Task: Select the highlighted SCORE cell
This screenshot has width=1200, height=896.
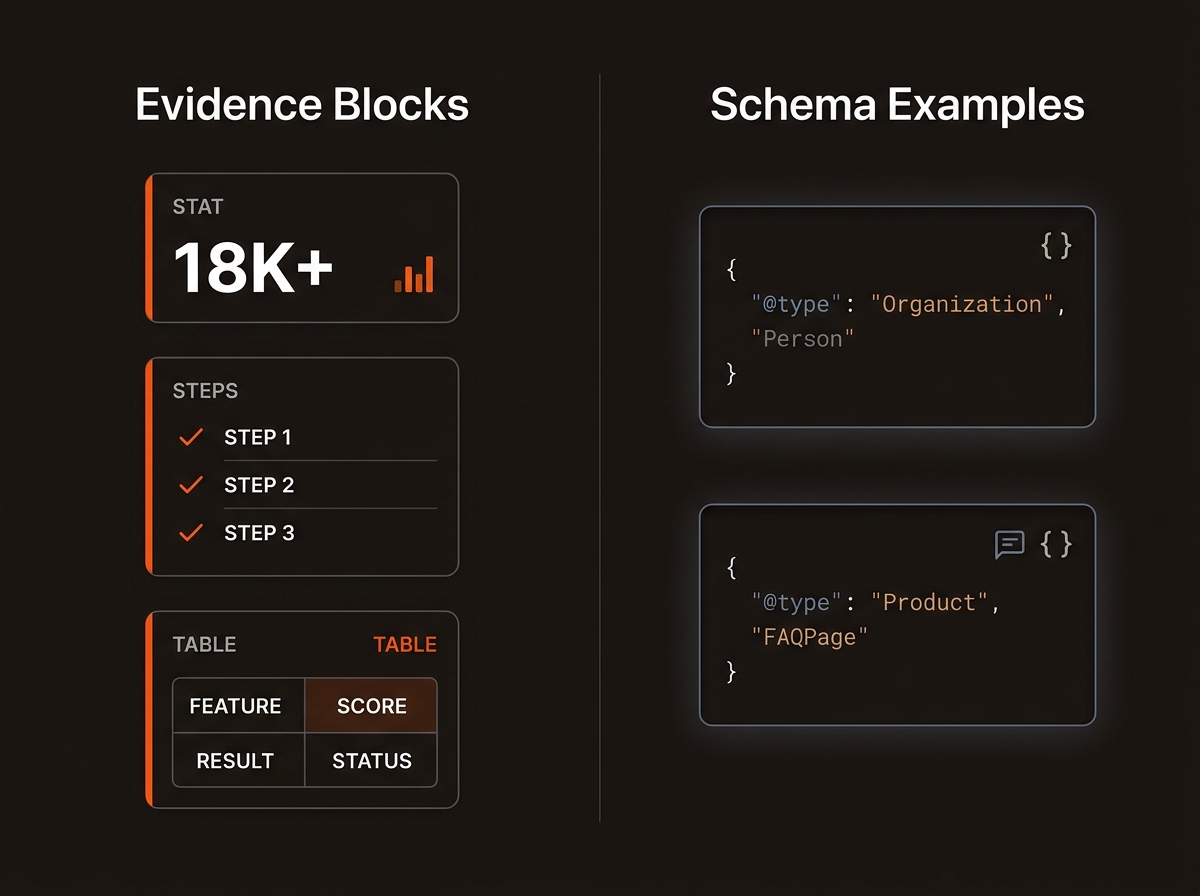Action: pos(371,706)
